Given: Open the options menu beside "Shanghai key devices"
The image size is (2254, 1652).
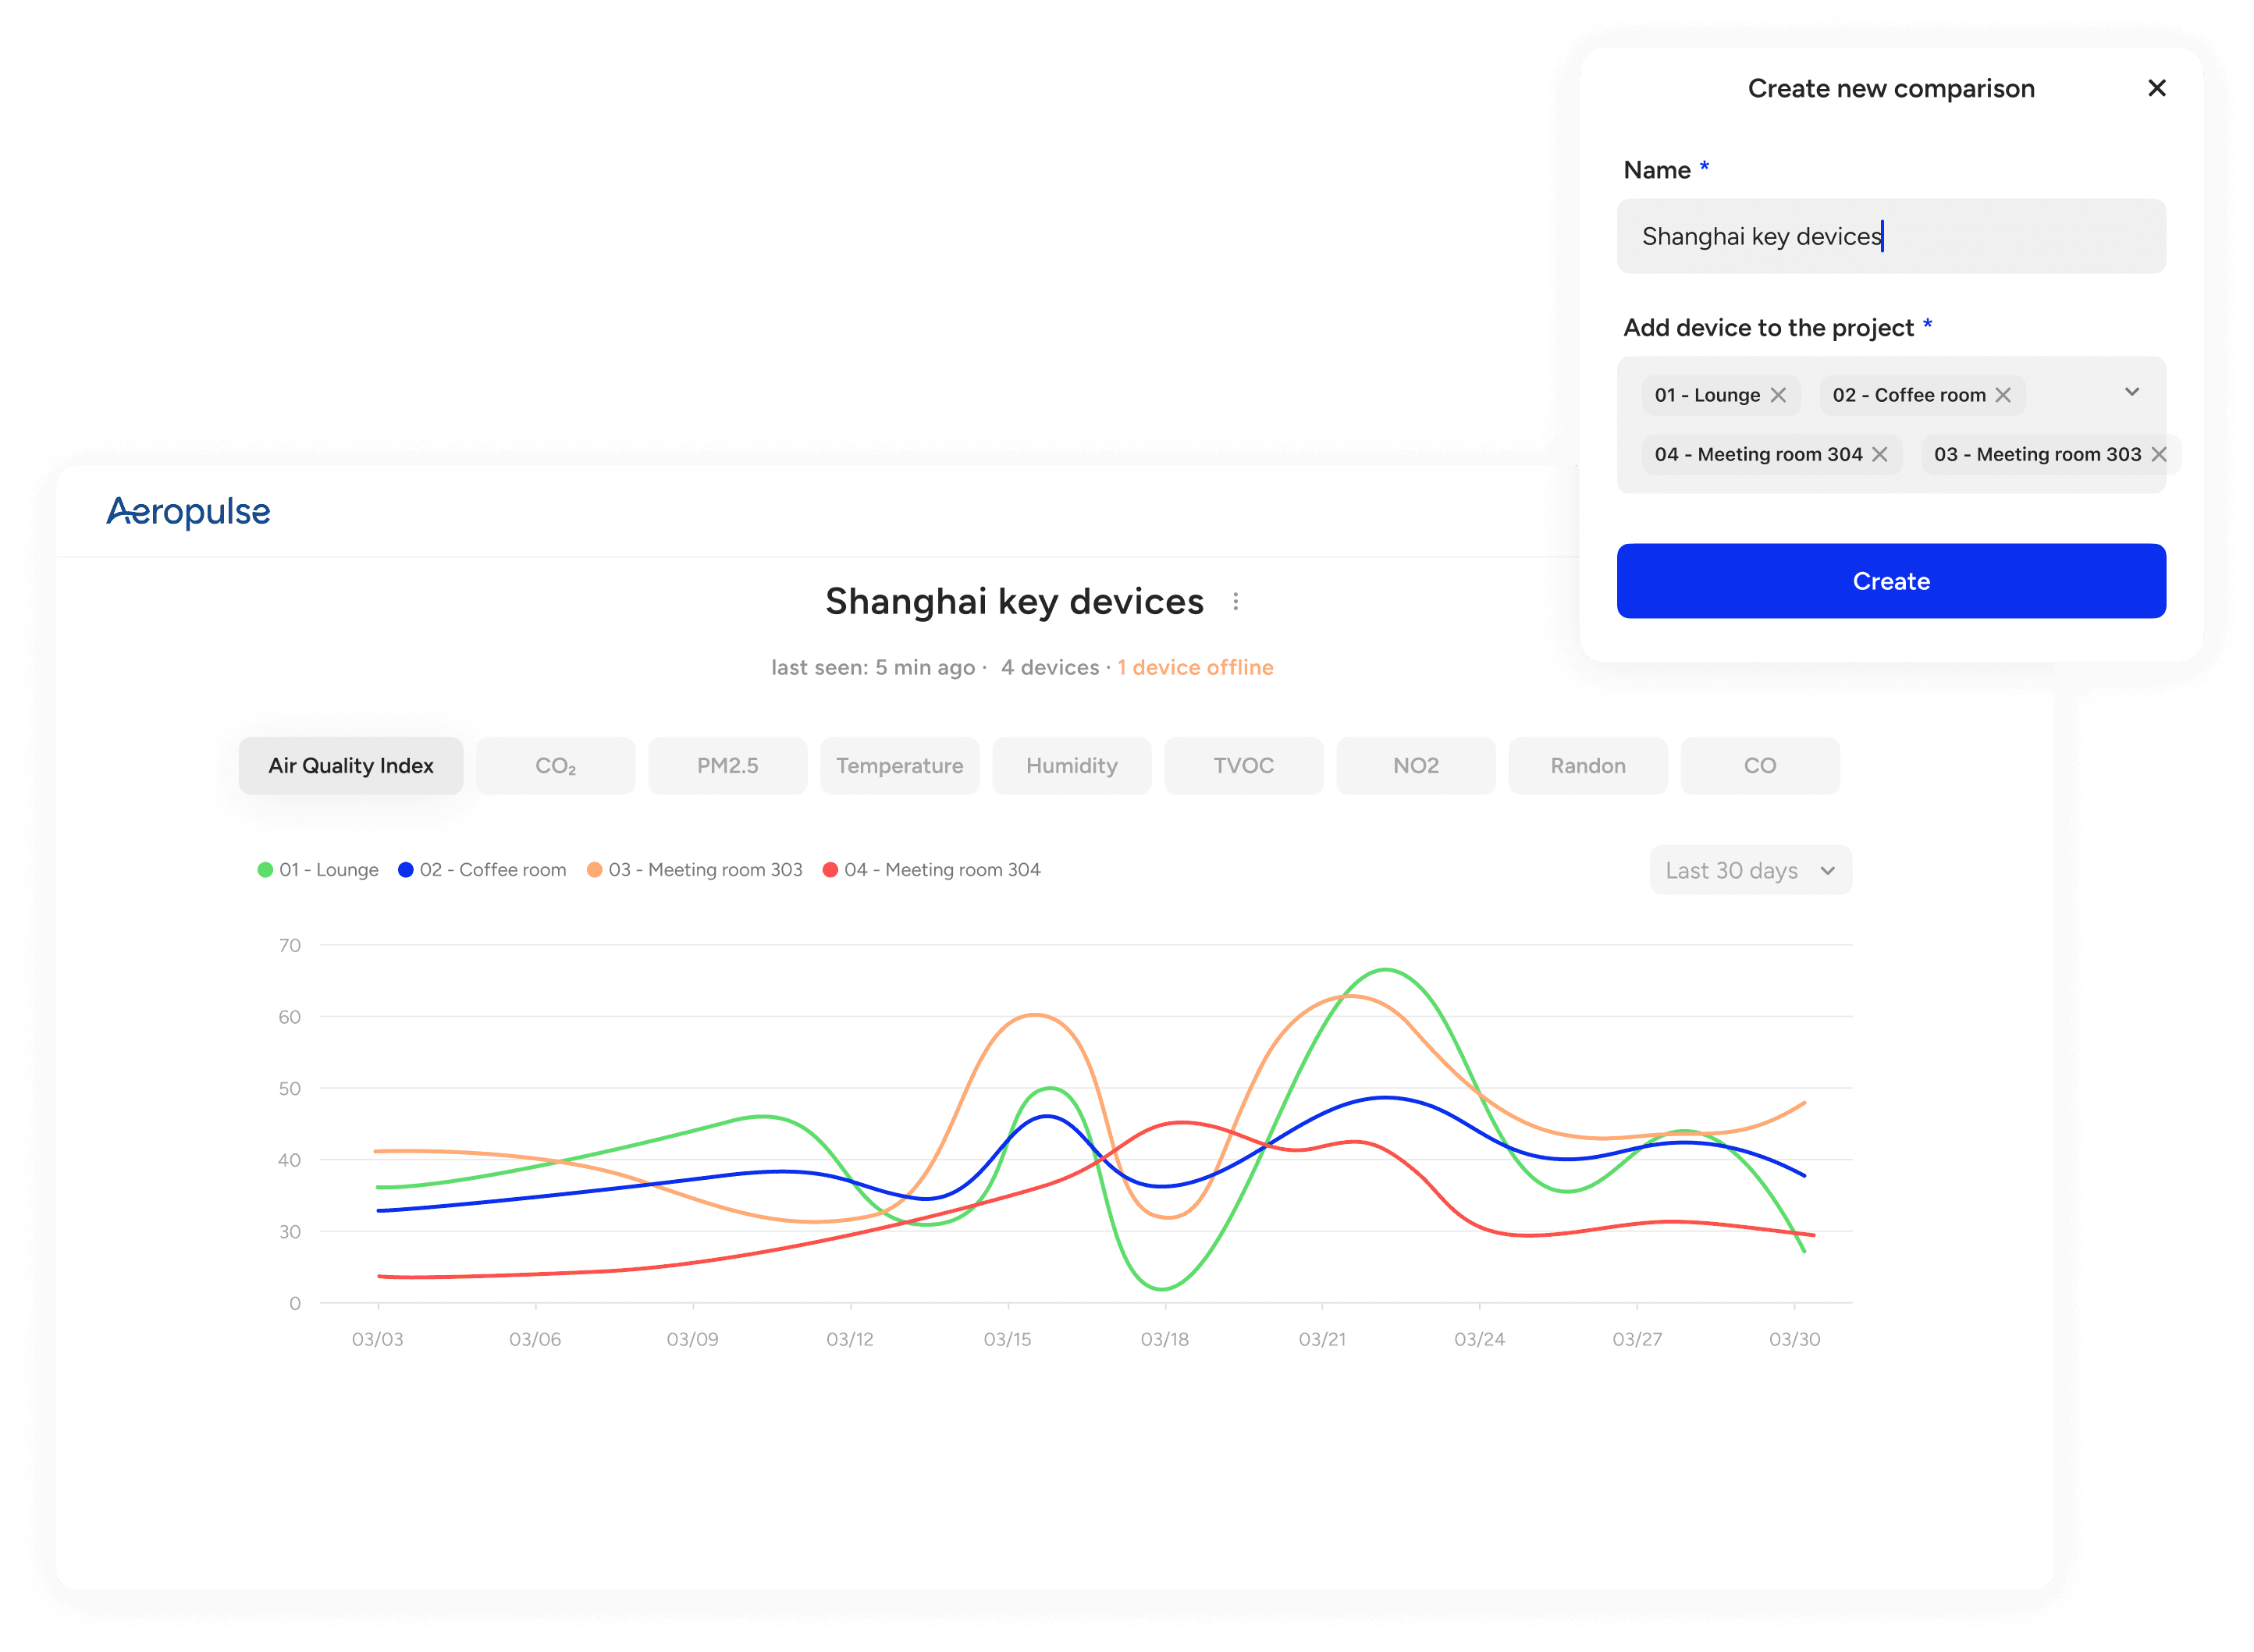Looking at the screenshot, I should point(1237,601).
